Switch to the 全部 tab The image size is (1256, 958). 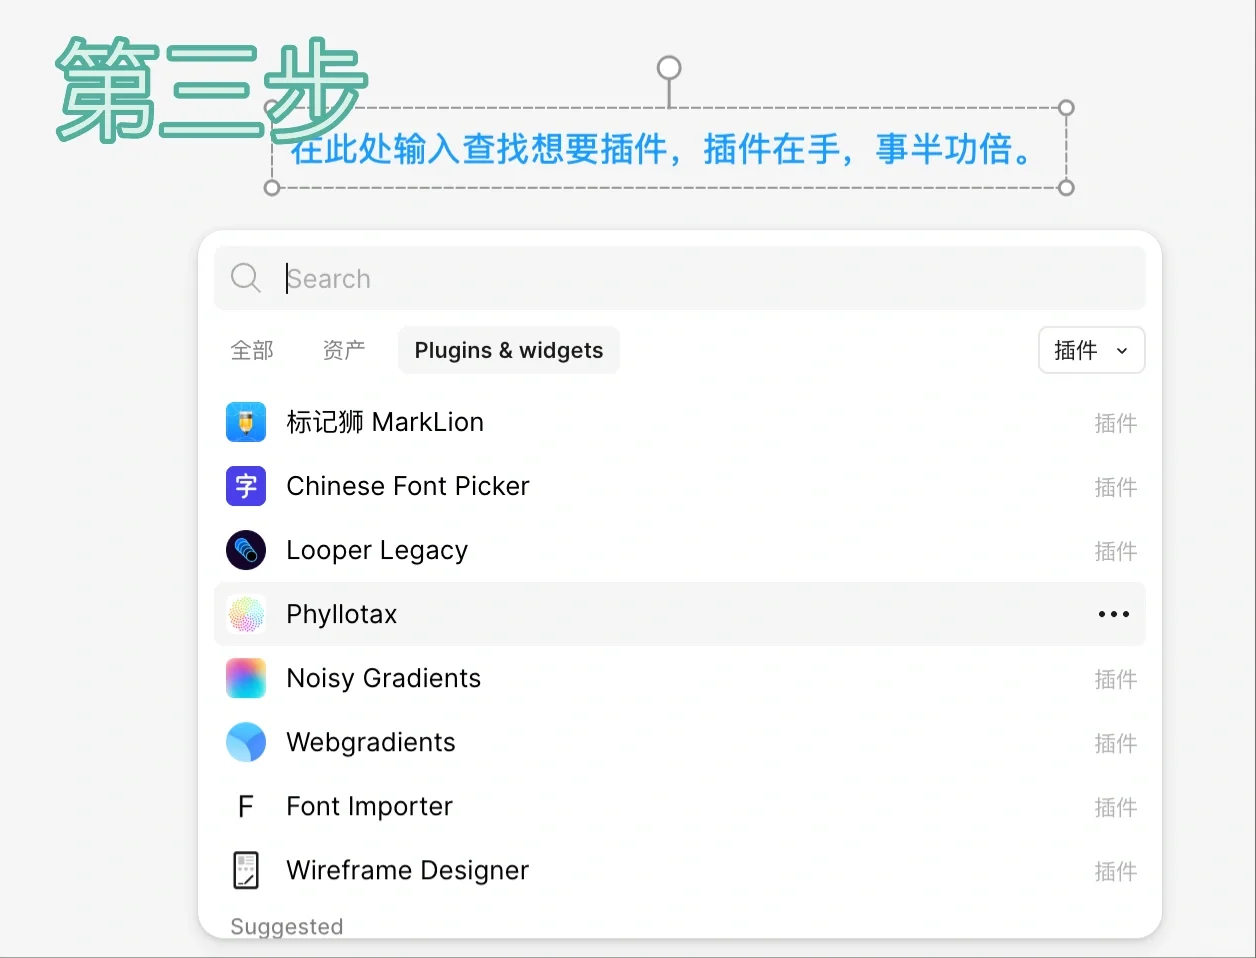tap(252, 350)
